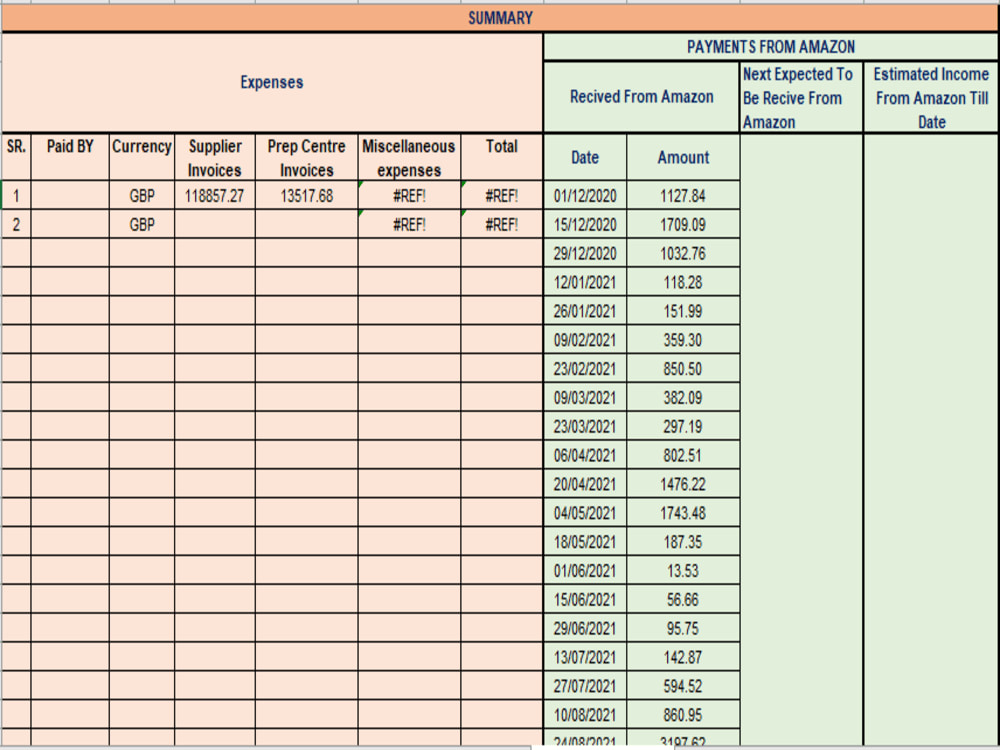1000x750 pixels.
Task: Select the date 23/02/2021
Action: pos(585,369)
